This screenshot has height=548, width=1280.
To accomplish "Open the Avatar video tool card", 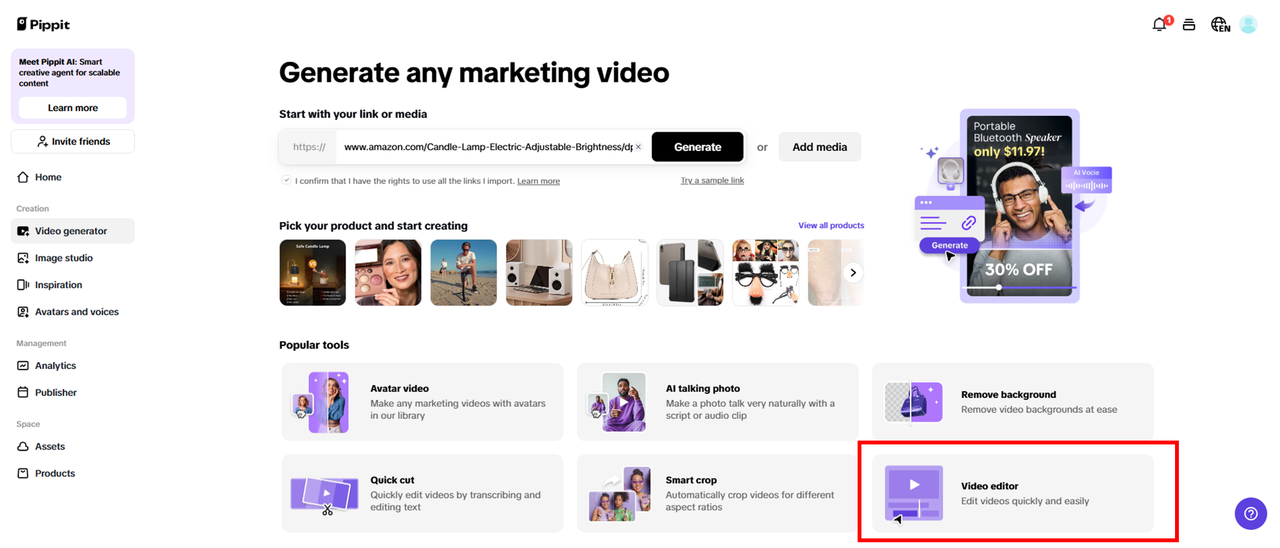I will 423,402.
